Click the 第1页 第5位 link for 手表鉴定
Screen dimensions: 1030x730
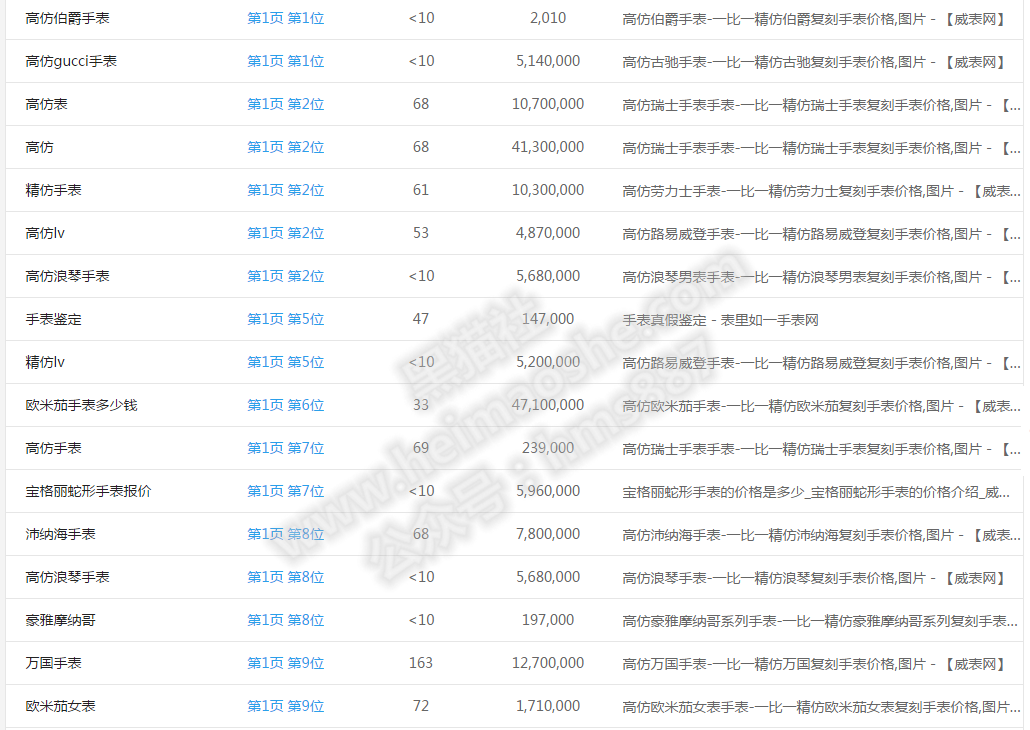pos(286,319)
